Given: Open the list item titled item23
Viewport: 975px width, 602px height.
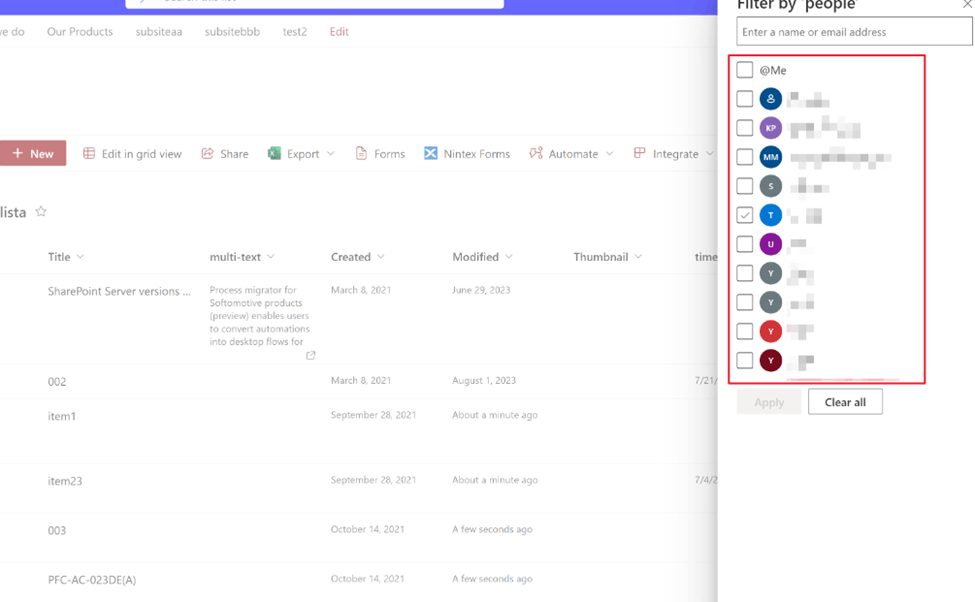Looking at the screenshot, I should point(65,481).
